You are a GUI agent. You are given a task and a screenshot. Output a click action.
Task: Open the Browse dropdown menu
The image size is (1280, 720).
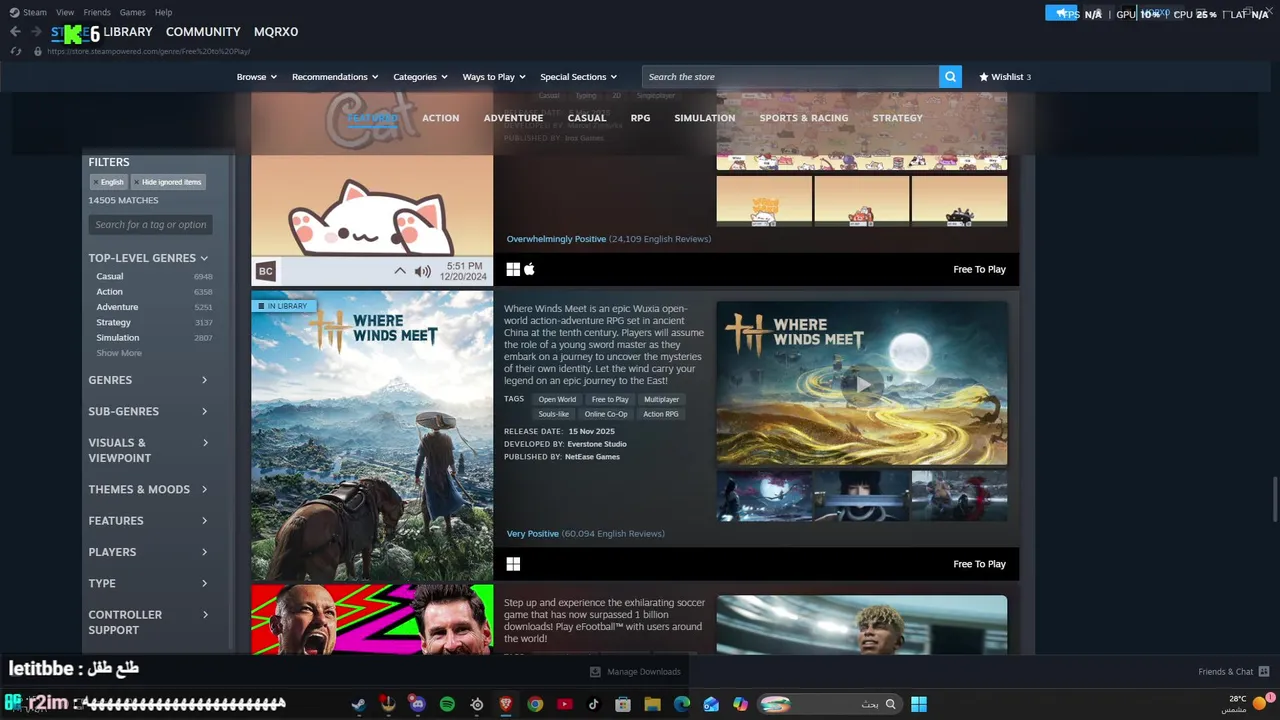pyautogui.click(x=257, y=77)
